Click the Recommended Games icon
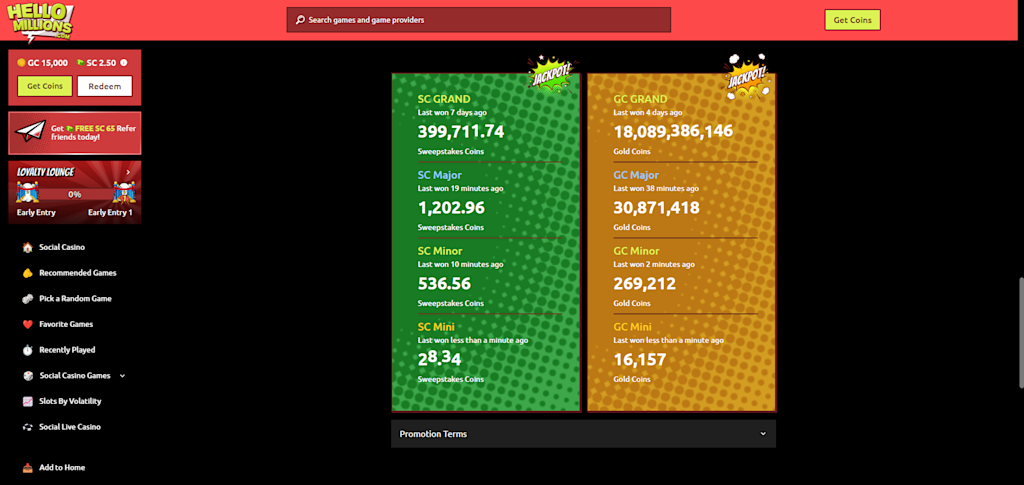 pos(27,273)
